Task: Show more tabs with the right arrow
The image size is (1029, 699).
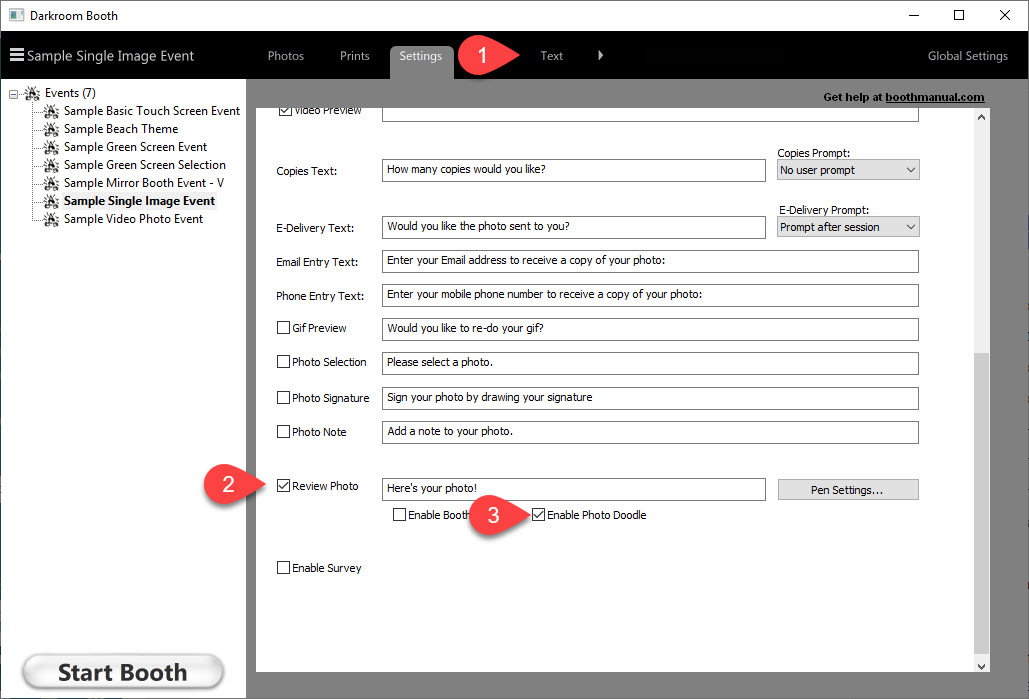Action: (x=600, y=55)
